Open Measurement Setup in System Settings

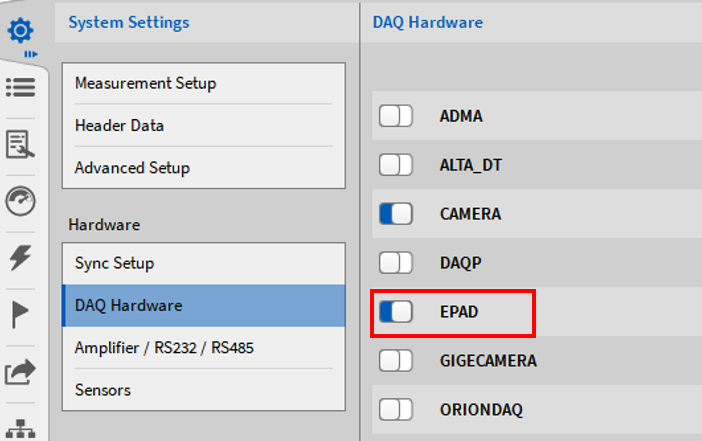pos(145,83)
